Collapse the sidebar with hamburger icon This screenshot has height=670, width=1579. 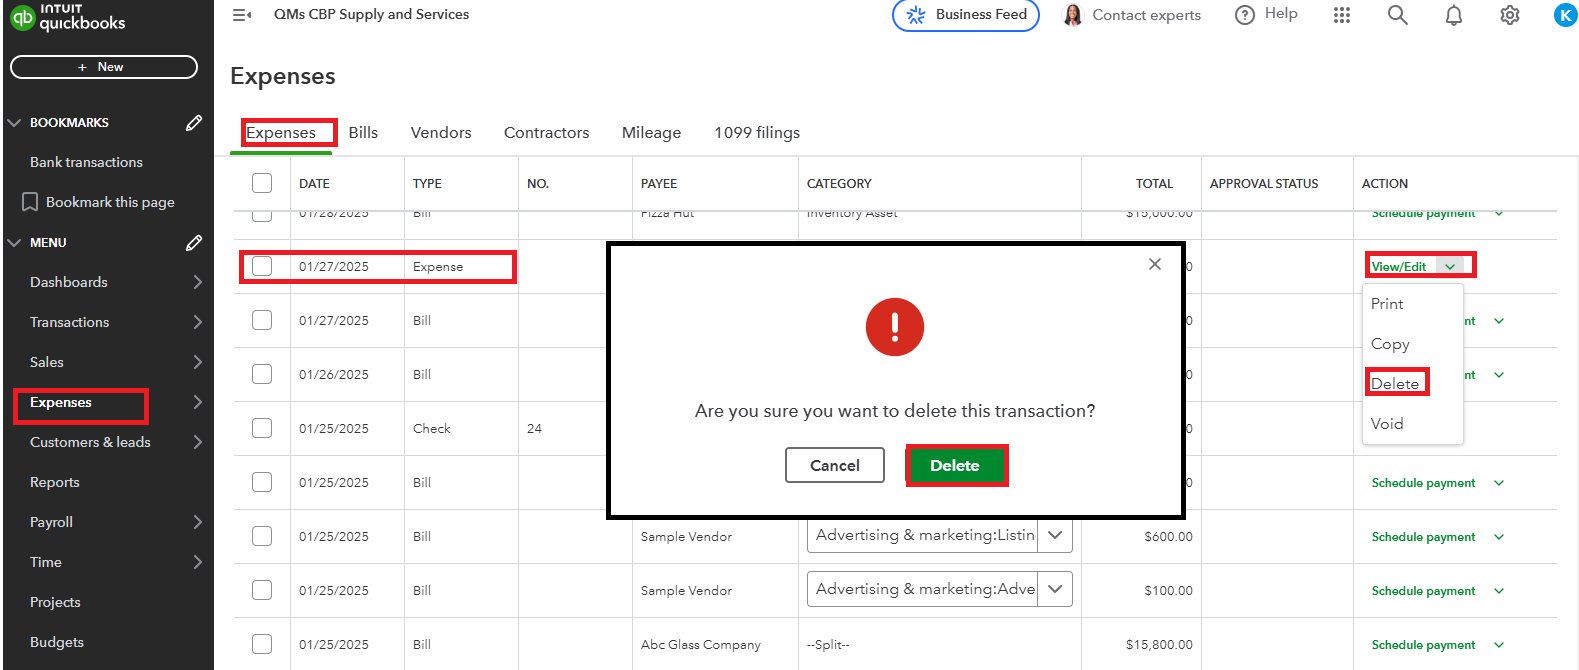tap(241, 15)
